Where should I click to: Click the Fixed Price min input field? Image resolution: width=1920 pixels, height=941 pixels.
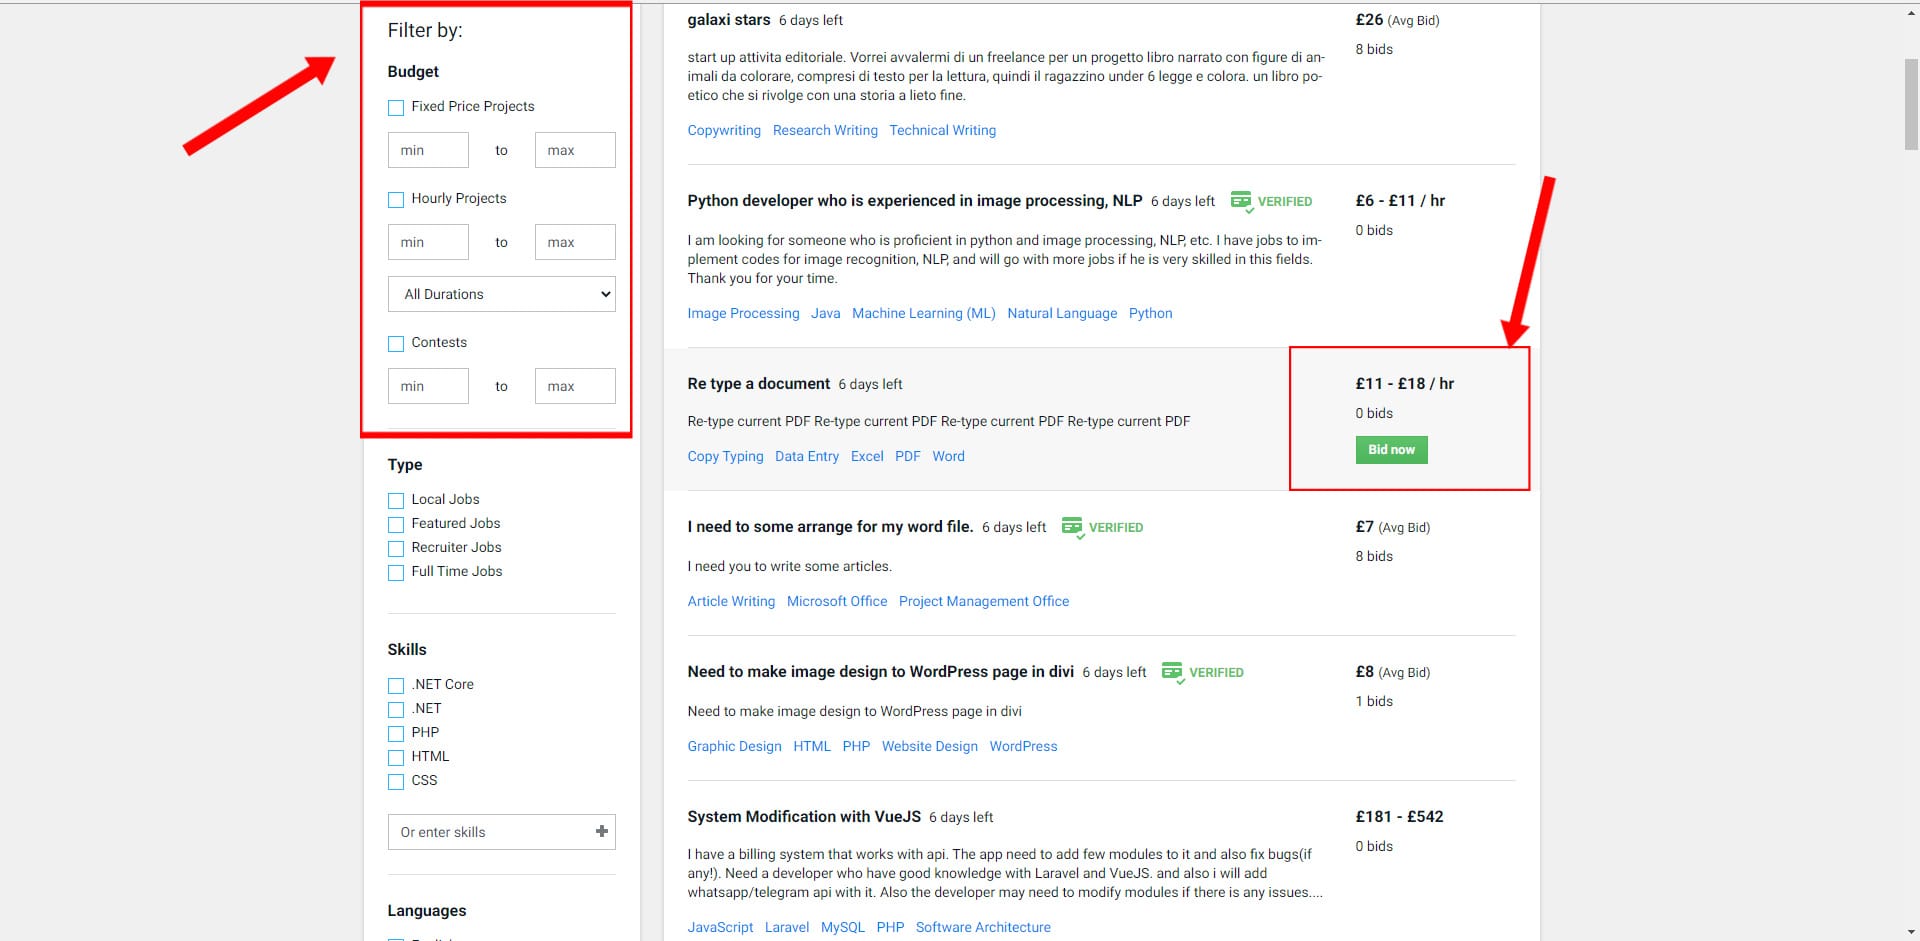428,150
